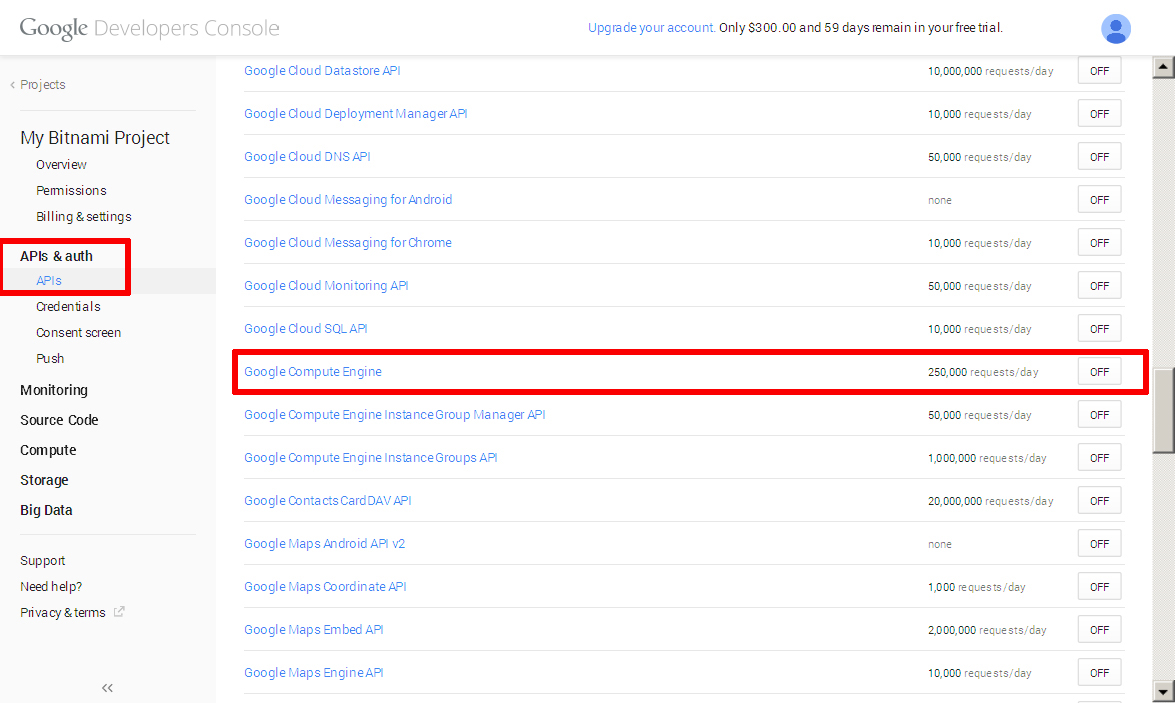The image size is (1175, 703).
Task: Open Billing & settings page
Action: (83, 217)
